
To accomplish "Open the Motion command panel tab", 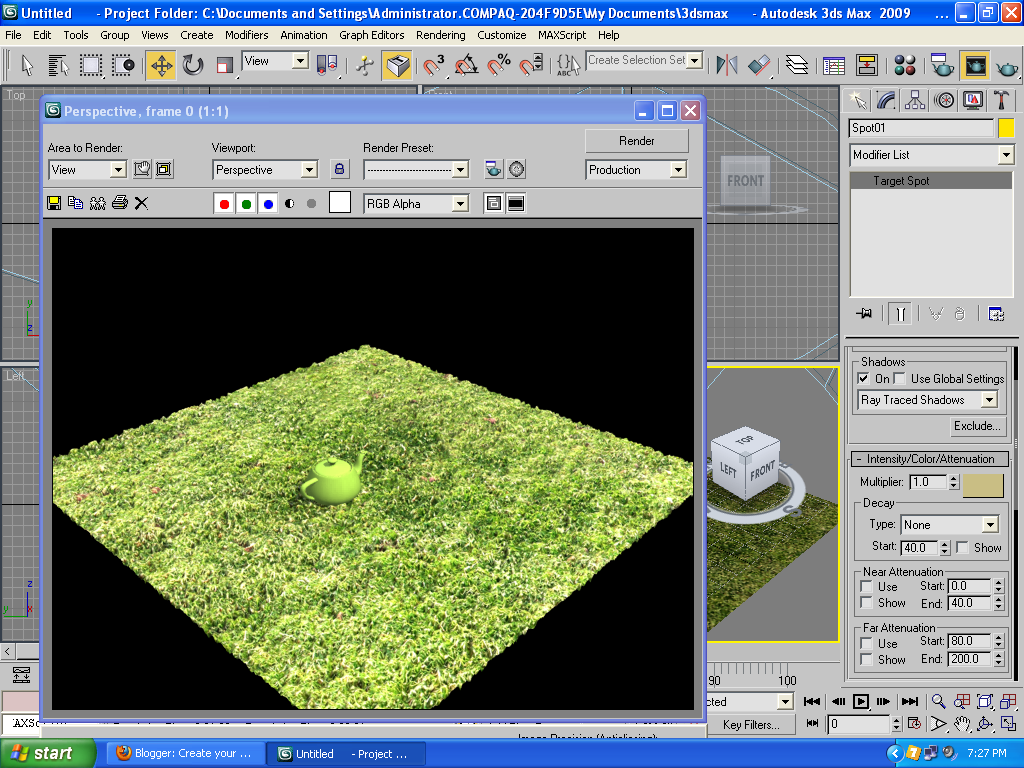I will (944, 100).
